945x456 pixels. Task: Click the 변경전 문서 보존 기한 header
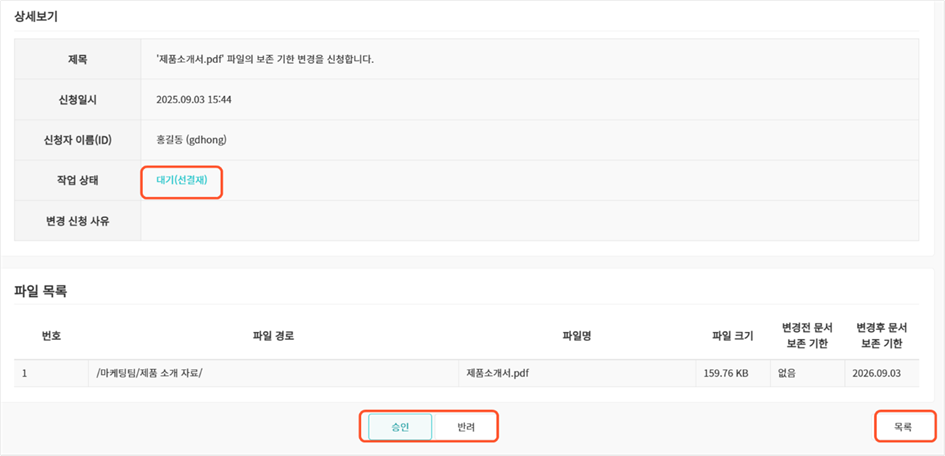(x=805, y=335)
